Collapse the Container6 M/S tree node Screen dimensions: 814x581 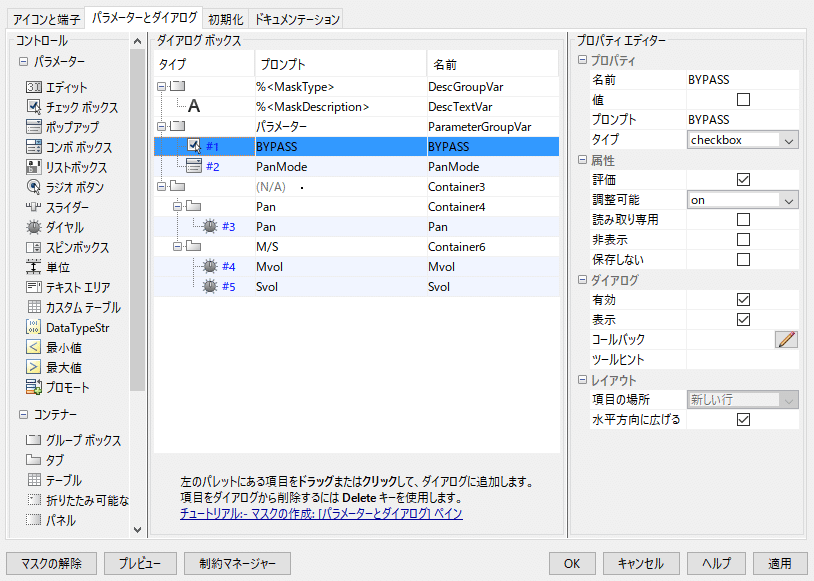[178, 247]
